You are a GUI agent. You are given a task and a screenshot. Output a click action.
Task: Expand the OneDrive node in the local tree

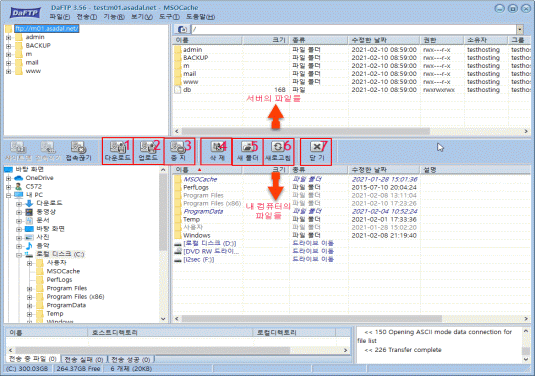pyautogui.click(x=9, y=178)
